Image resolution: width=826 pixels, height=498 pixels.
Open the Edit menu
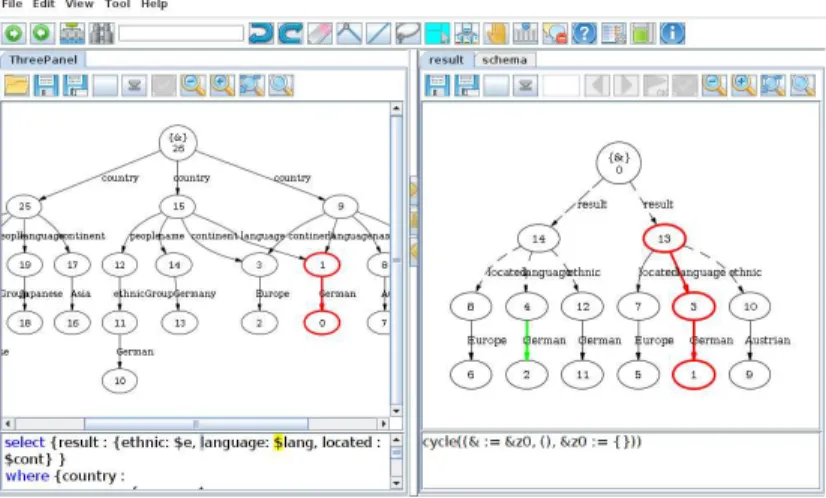click(x=44, y=4)
